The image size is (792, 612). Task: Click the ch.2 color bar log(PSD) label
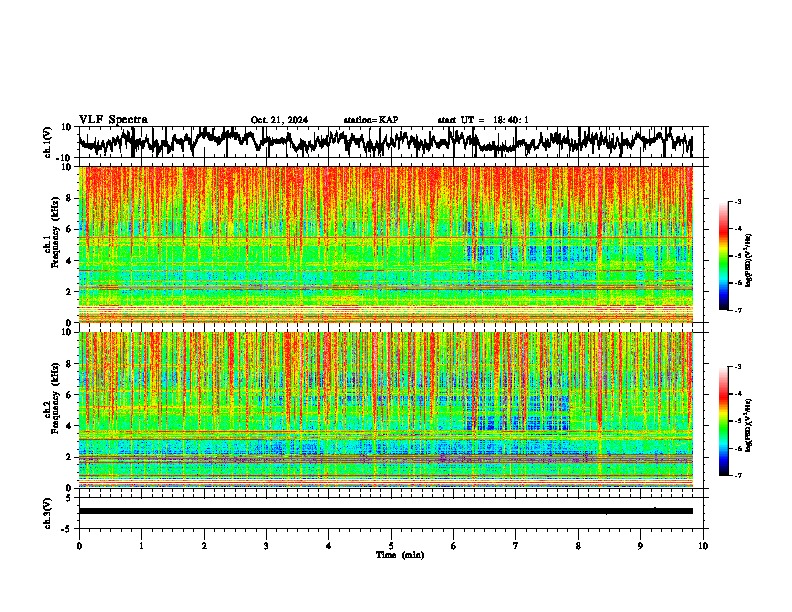[x=749, y=425]
